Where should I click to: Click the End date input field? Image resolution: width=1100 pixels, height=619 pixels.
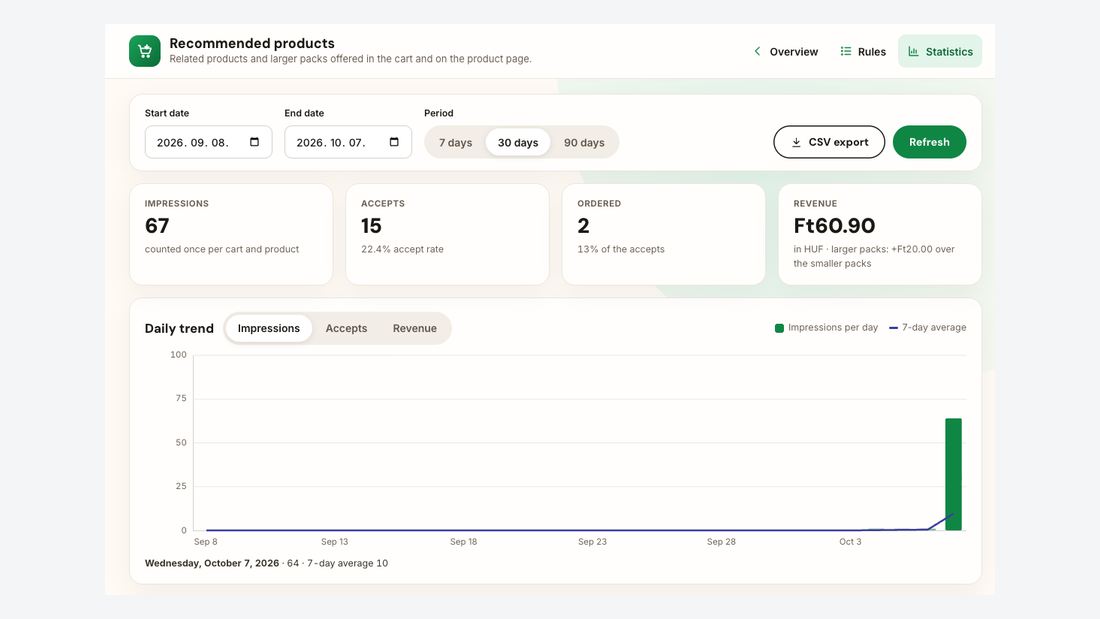tap(348, 142)
